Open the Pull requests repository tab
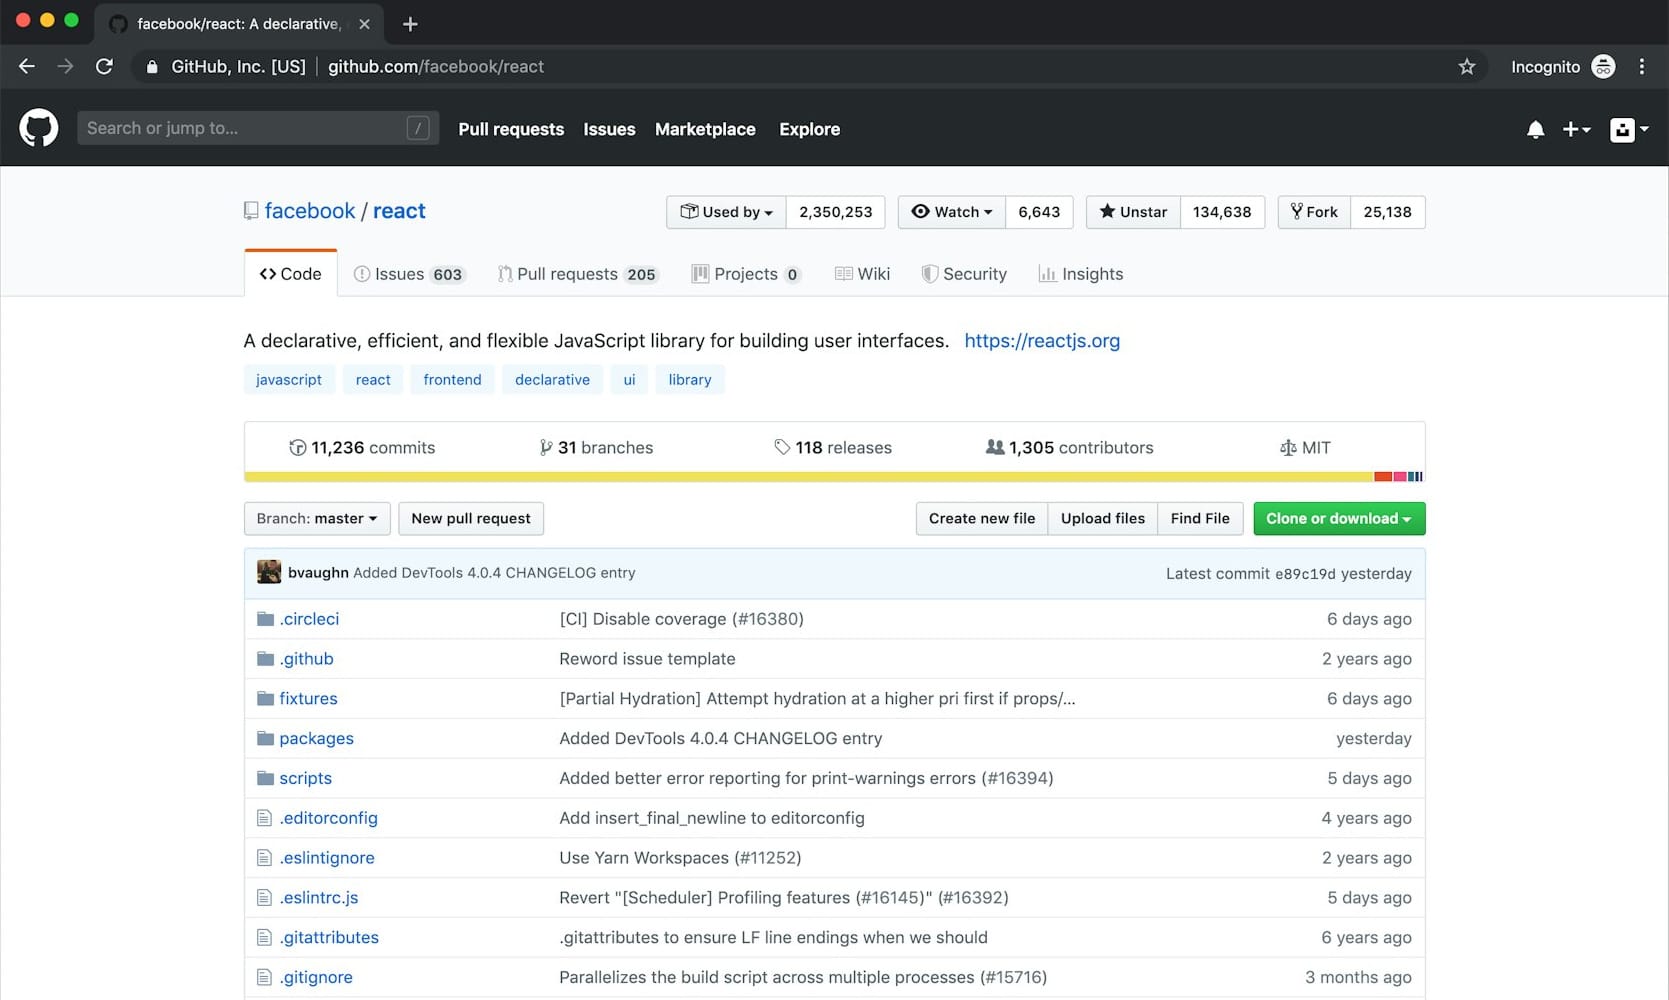 click(578, 274)
